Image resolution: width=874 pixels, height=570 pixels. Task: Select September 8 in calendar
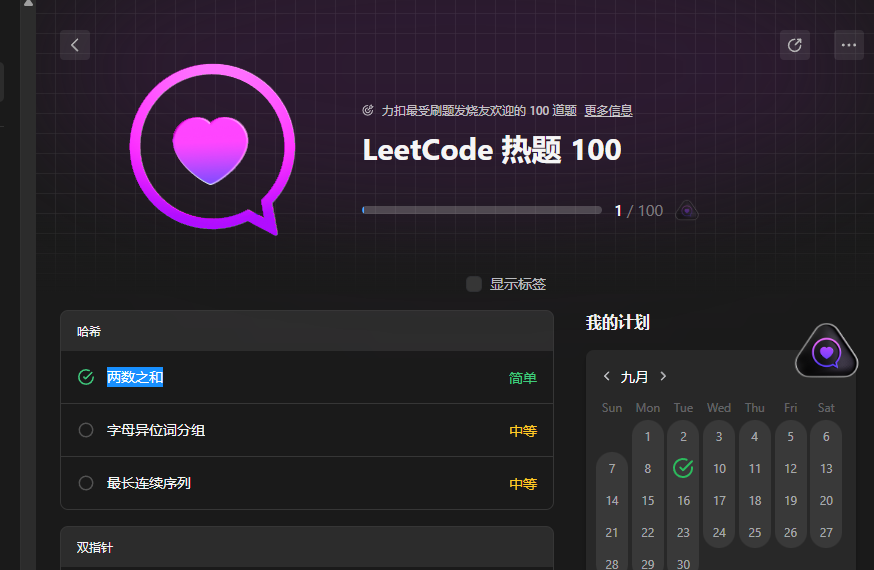coord(648,469)
